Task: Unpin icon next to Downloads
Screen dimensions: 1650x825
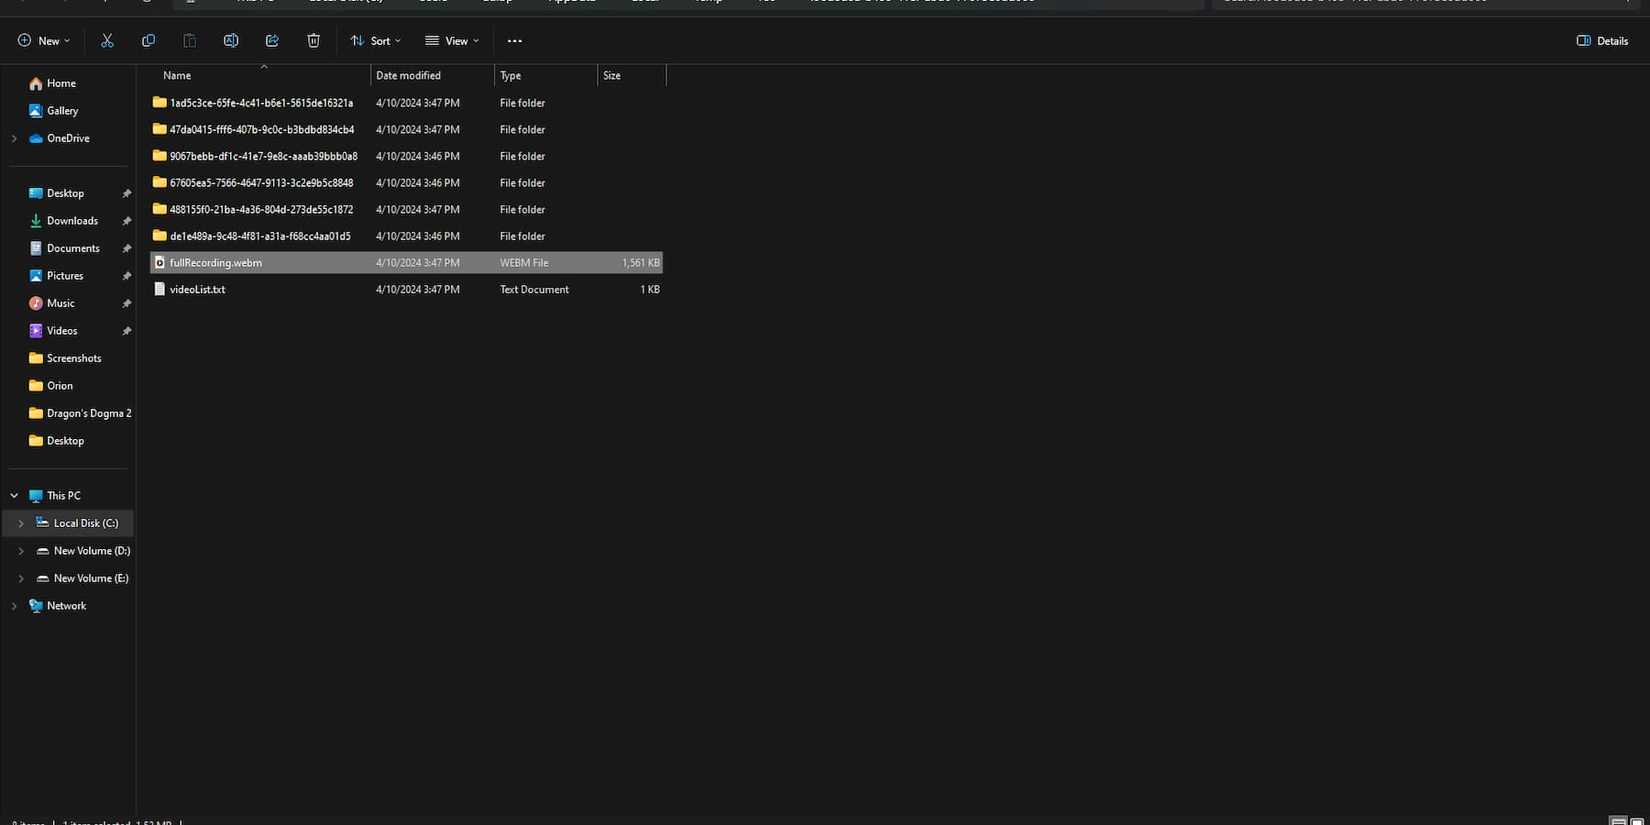Action: click(x=126, y=221)
